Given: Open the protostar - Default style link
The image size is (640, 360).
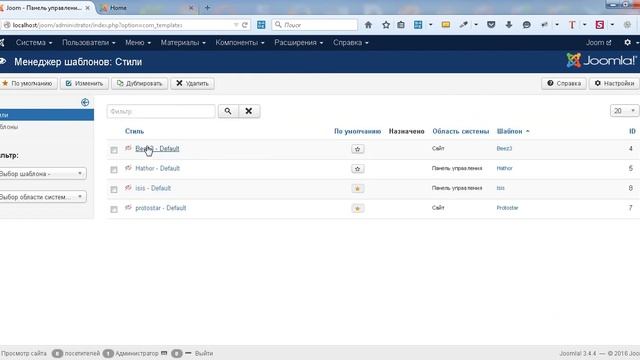Looking at the screenshot, I should point(160,208).
